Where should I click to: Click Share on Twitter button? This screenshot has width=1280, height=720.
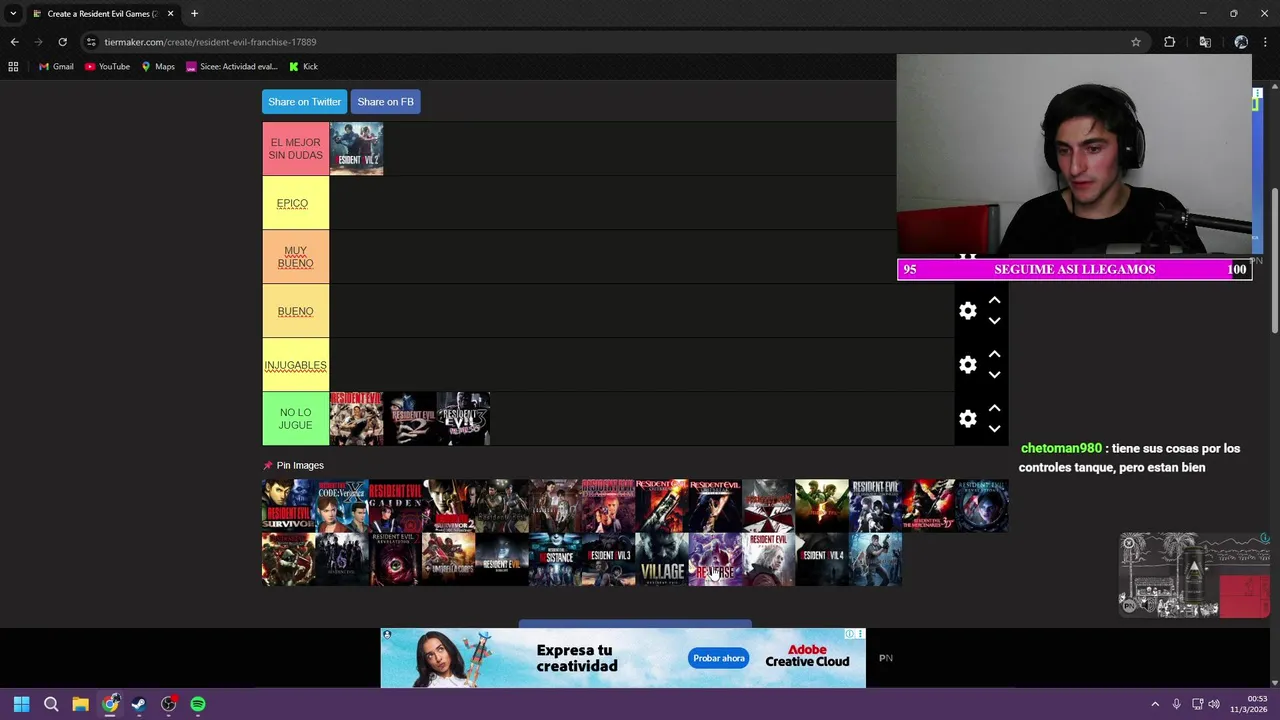[x=304, y=102]
